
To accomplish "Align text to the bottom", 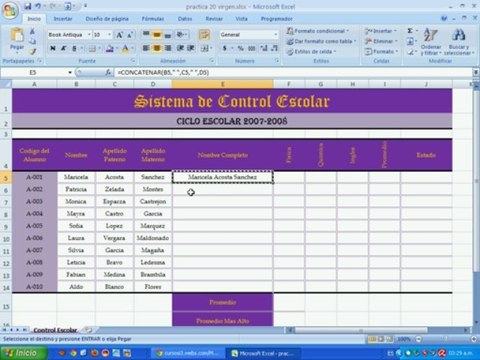I will tap(168, 34).
